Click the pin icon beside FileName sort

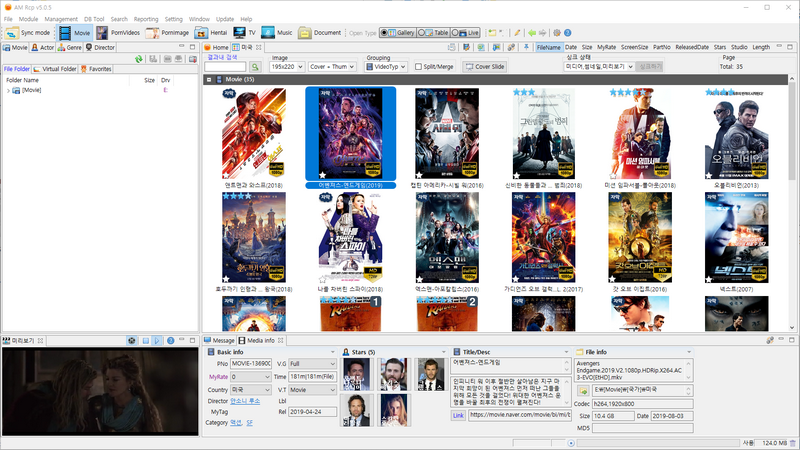526,47
